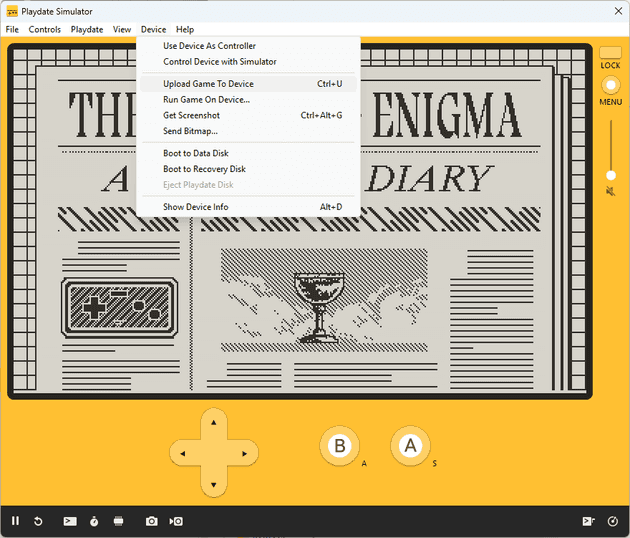The height and width of the screenshot is (538, 630).
Task: Restart the game using the restart icon
Action: [39, 521]
